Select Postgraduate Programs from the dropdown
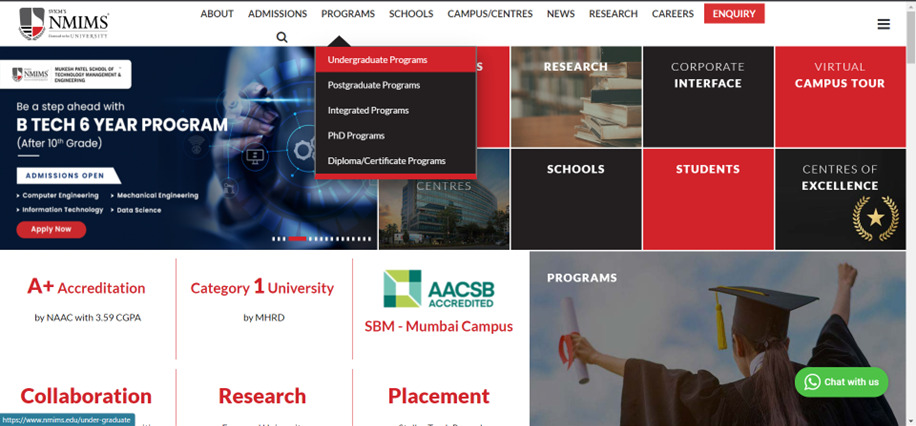The width and height of the screenshot is (916, 426). click(373, 85)
